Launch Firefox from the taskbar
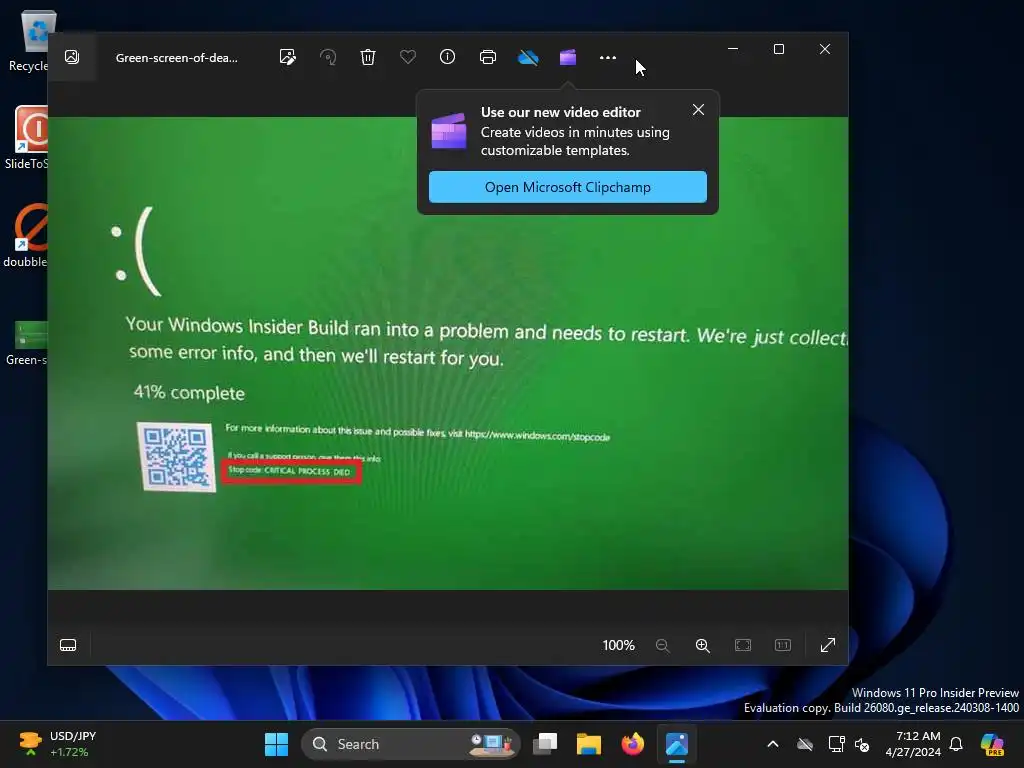 pyautogui.click(x=632, y=744)
